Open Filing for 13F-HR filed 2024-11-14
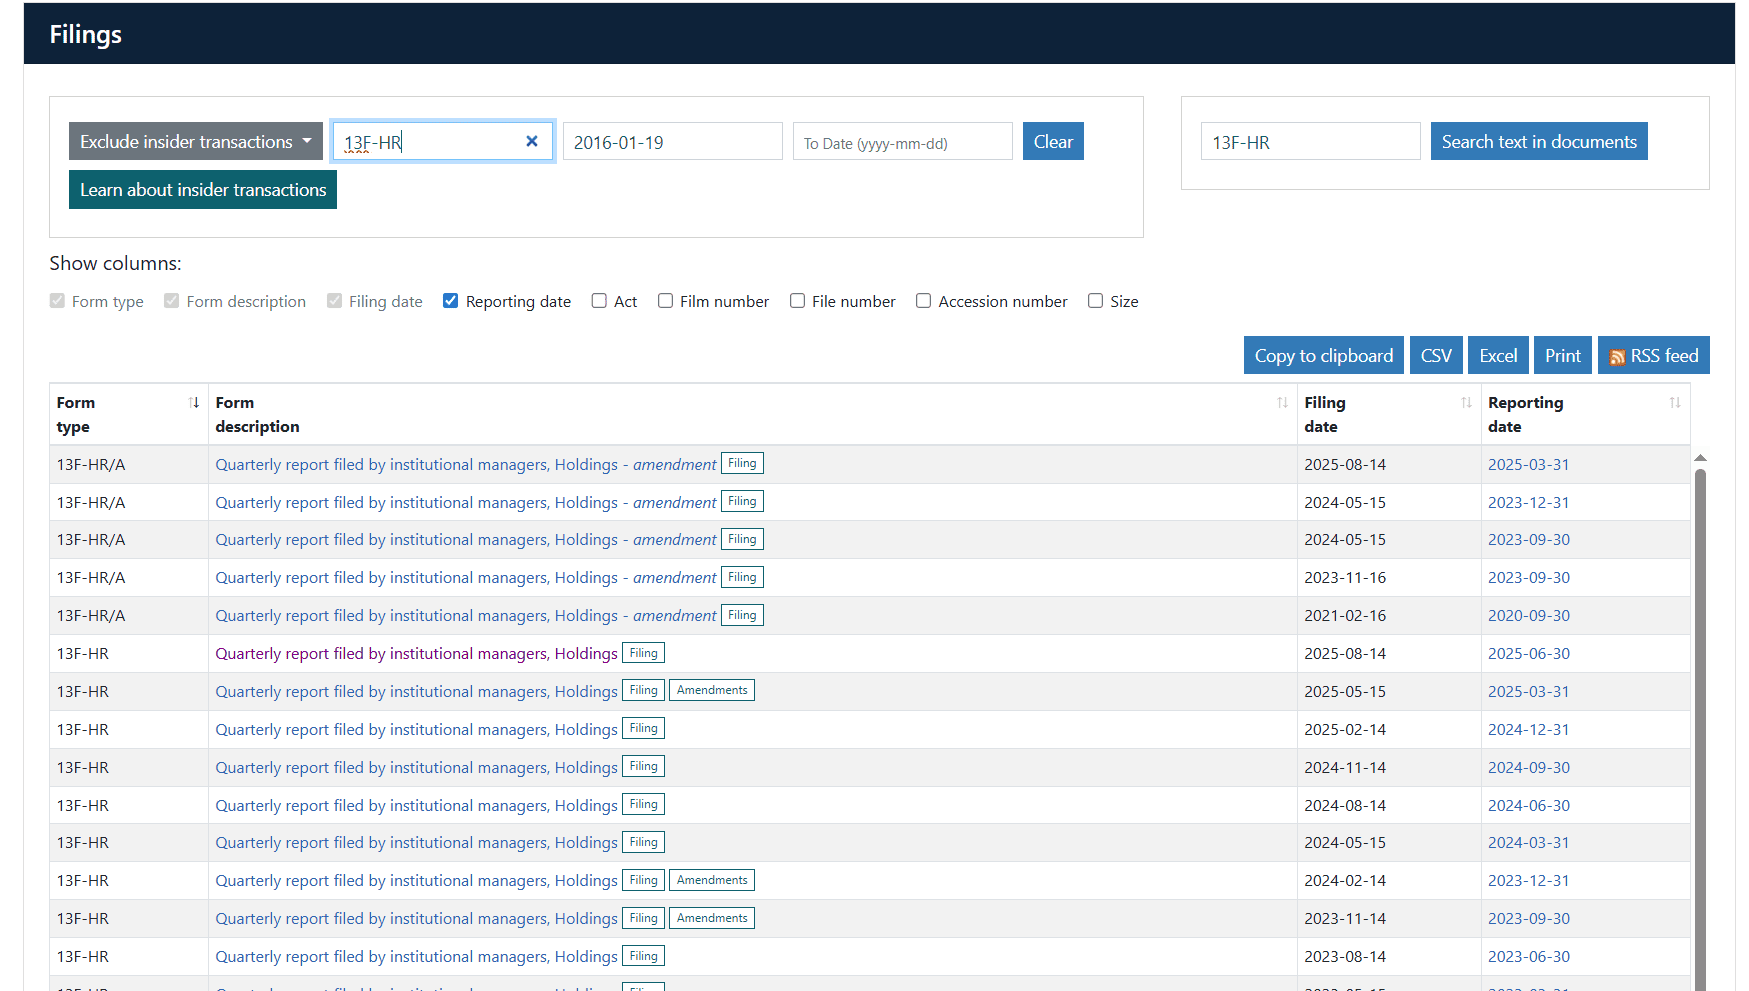The height and width of the screenshot is (991, 1749). 644,766
